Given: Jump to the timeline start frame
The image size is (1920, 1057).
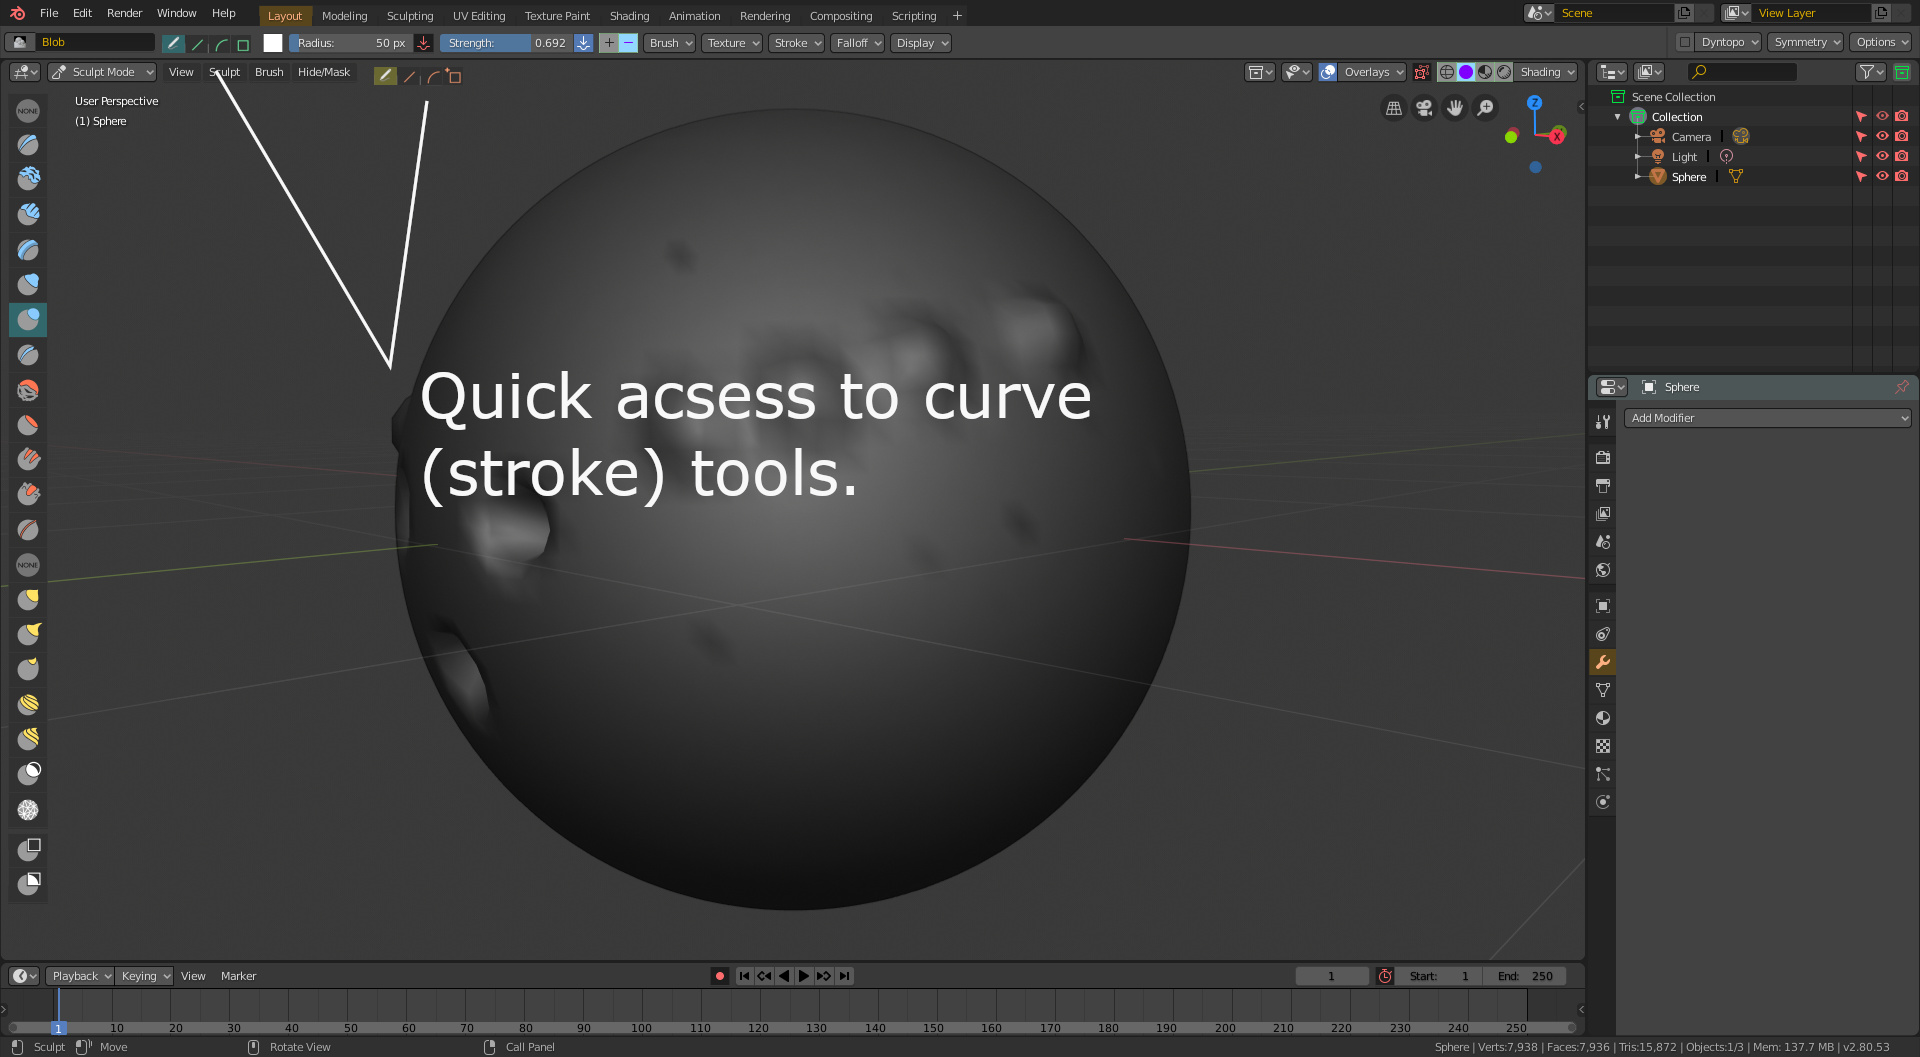Looking at the screenshot, I should coord(744,976).
